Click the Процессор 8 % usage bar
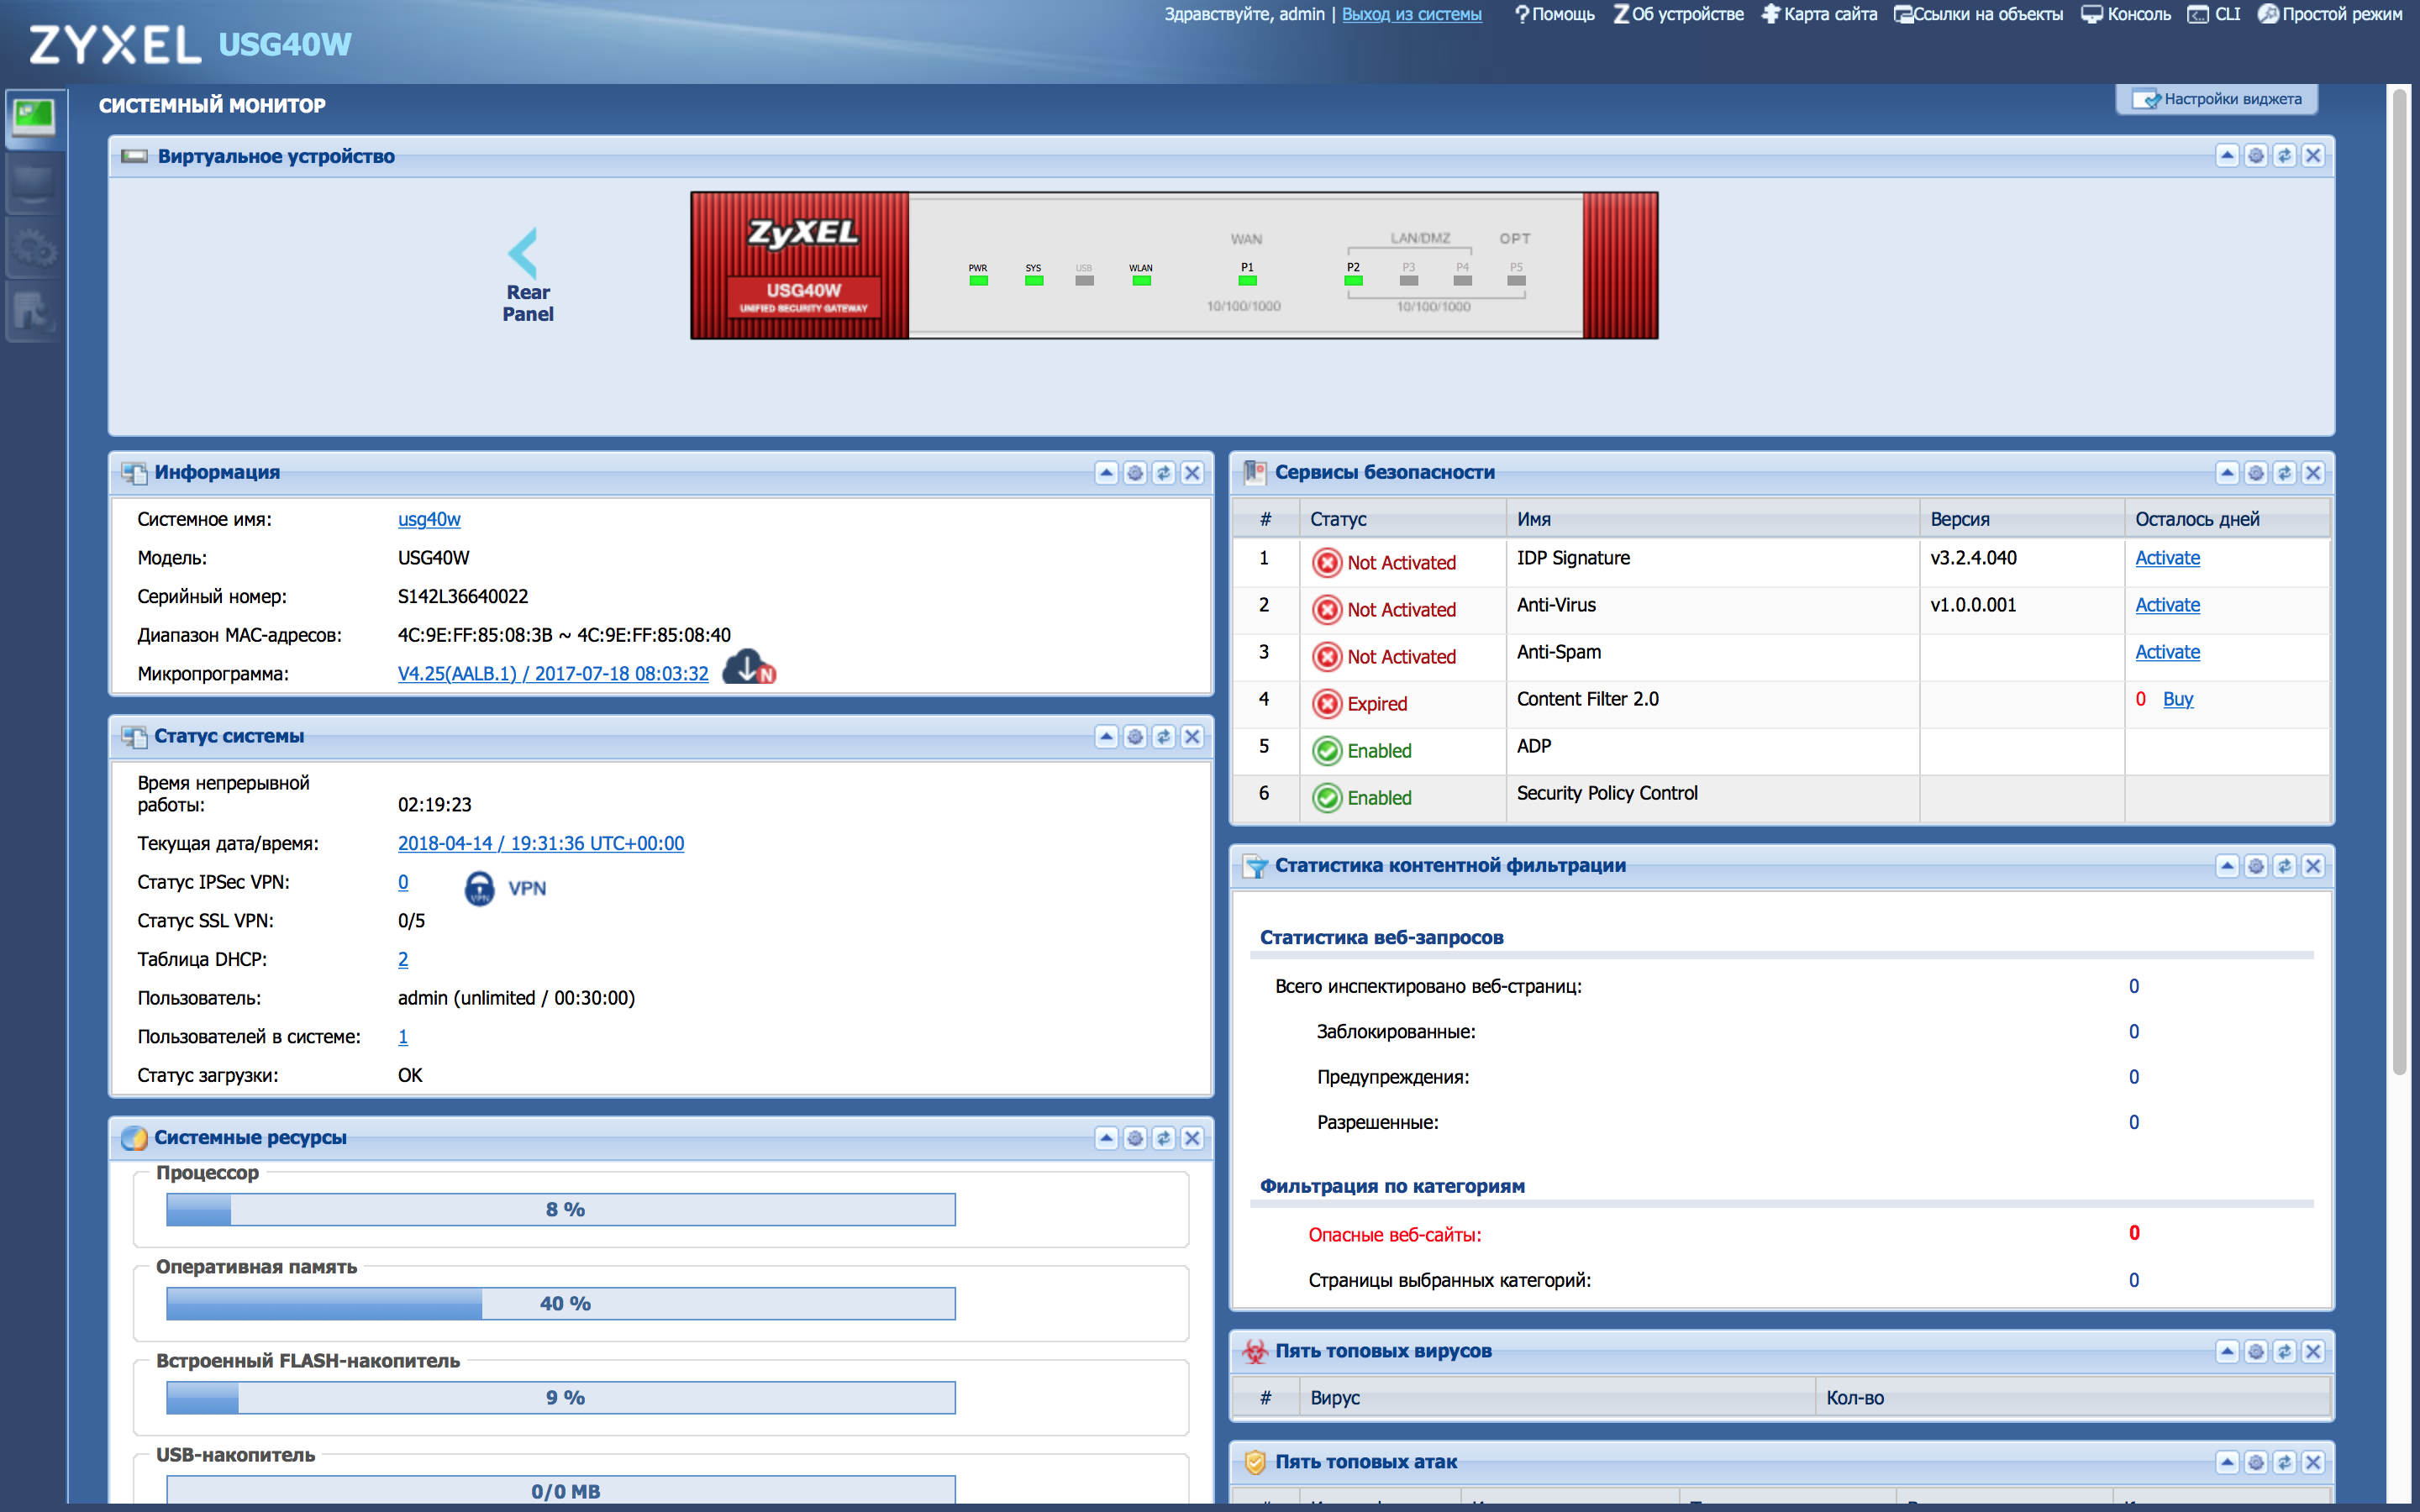 561,1209
